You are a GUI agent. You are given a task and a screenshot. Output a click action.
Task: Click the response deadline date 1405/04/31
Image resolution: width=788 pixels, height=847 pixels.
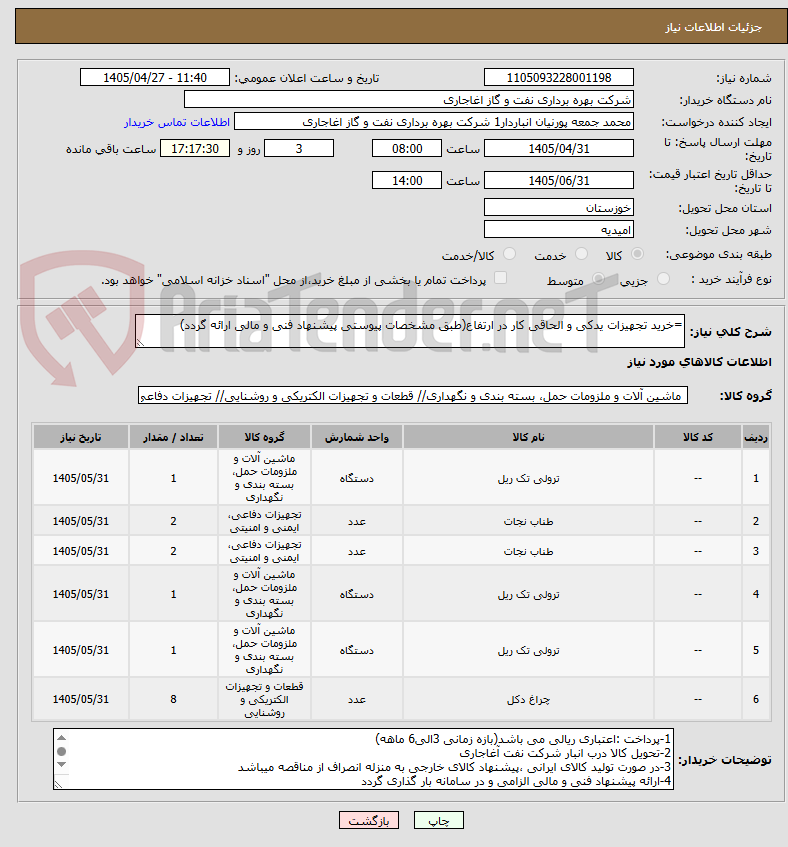tap(558, 149)
